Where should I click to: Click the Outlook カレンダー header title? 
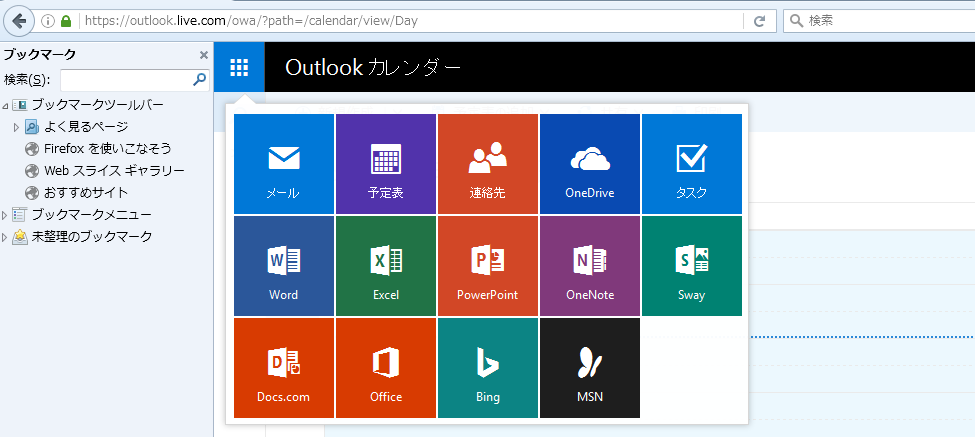(x=373, y=67)
